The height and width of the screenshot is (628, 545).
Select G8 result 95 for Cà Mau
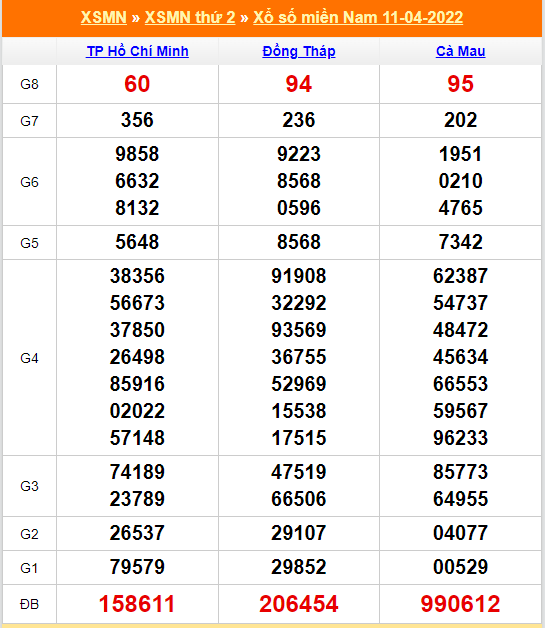pyautogui.click(x=461, y=84)
